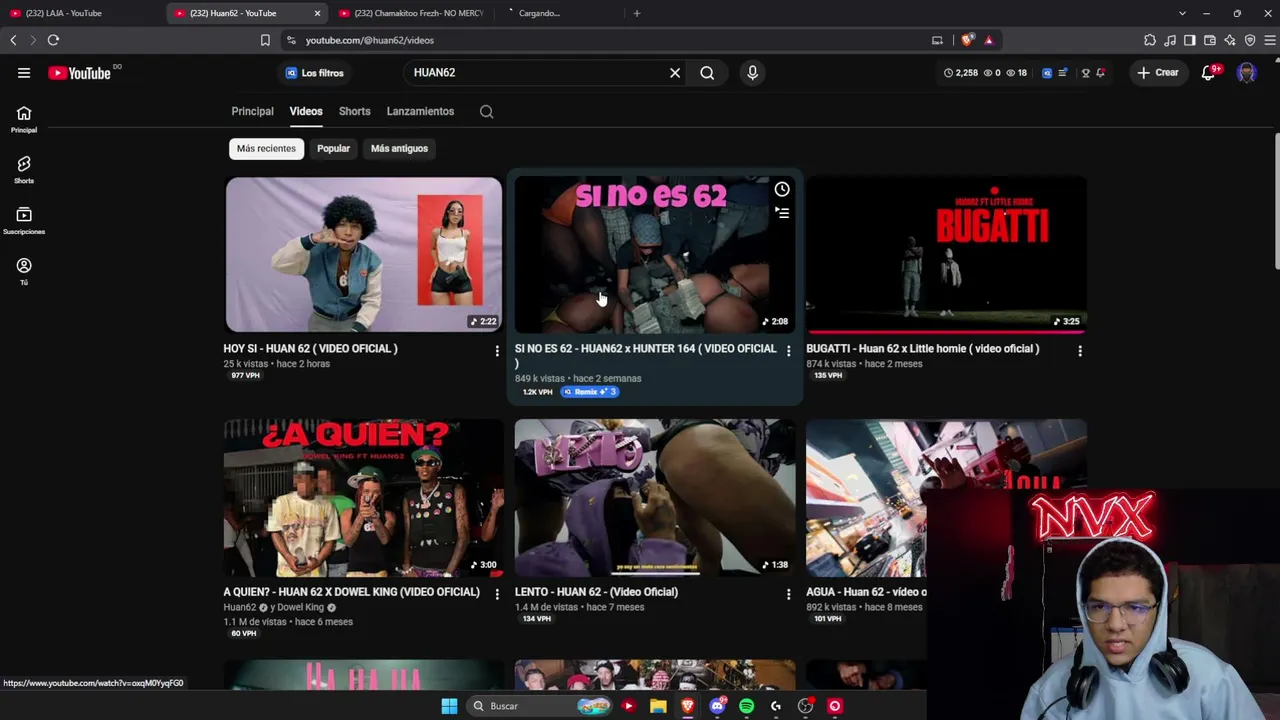This screenshot has height=720, width=1280.
Task: Open the Tú section in sidebar
Action: click(24, 271)
